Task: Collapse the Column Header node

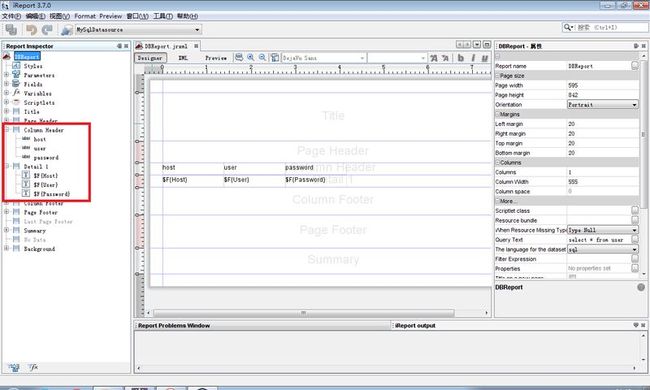Action: click(x=6, y=130)
